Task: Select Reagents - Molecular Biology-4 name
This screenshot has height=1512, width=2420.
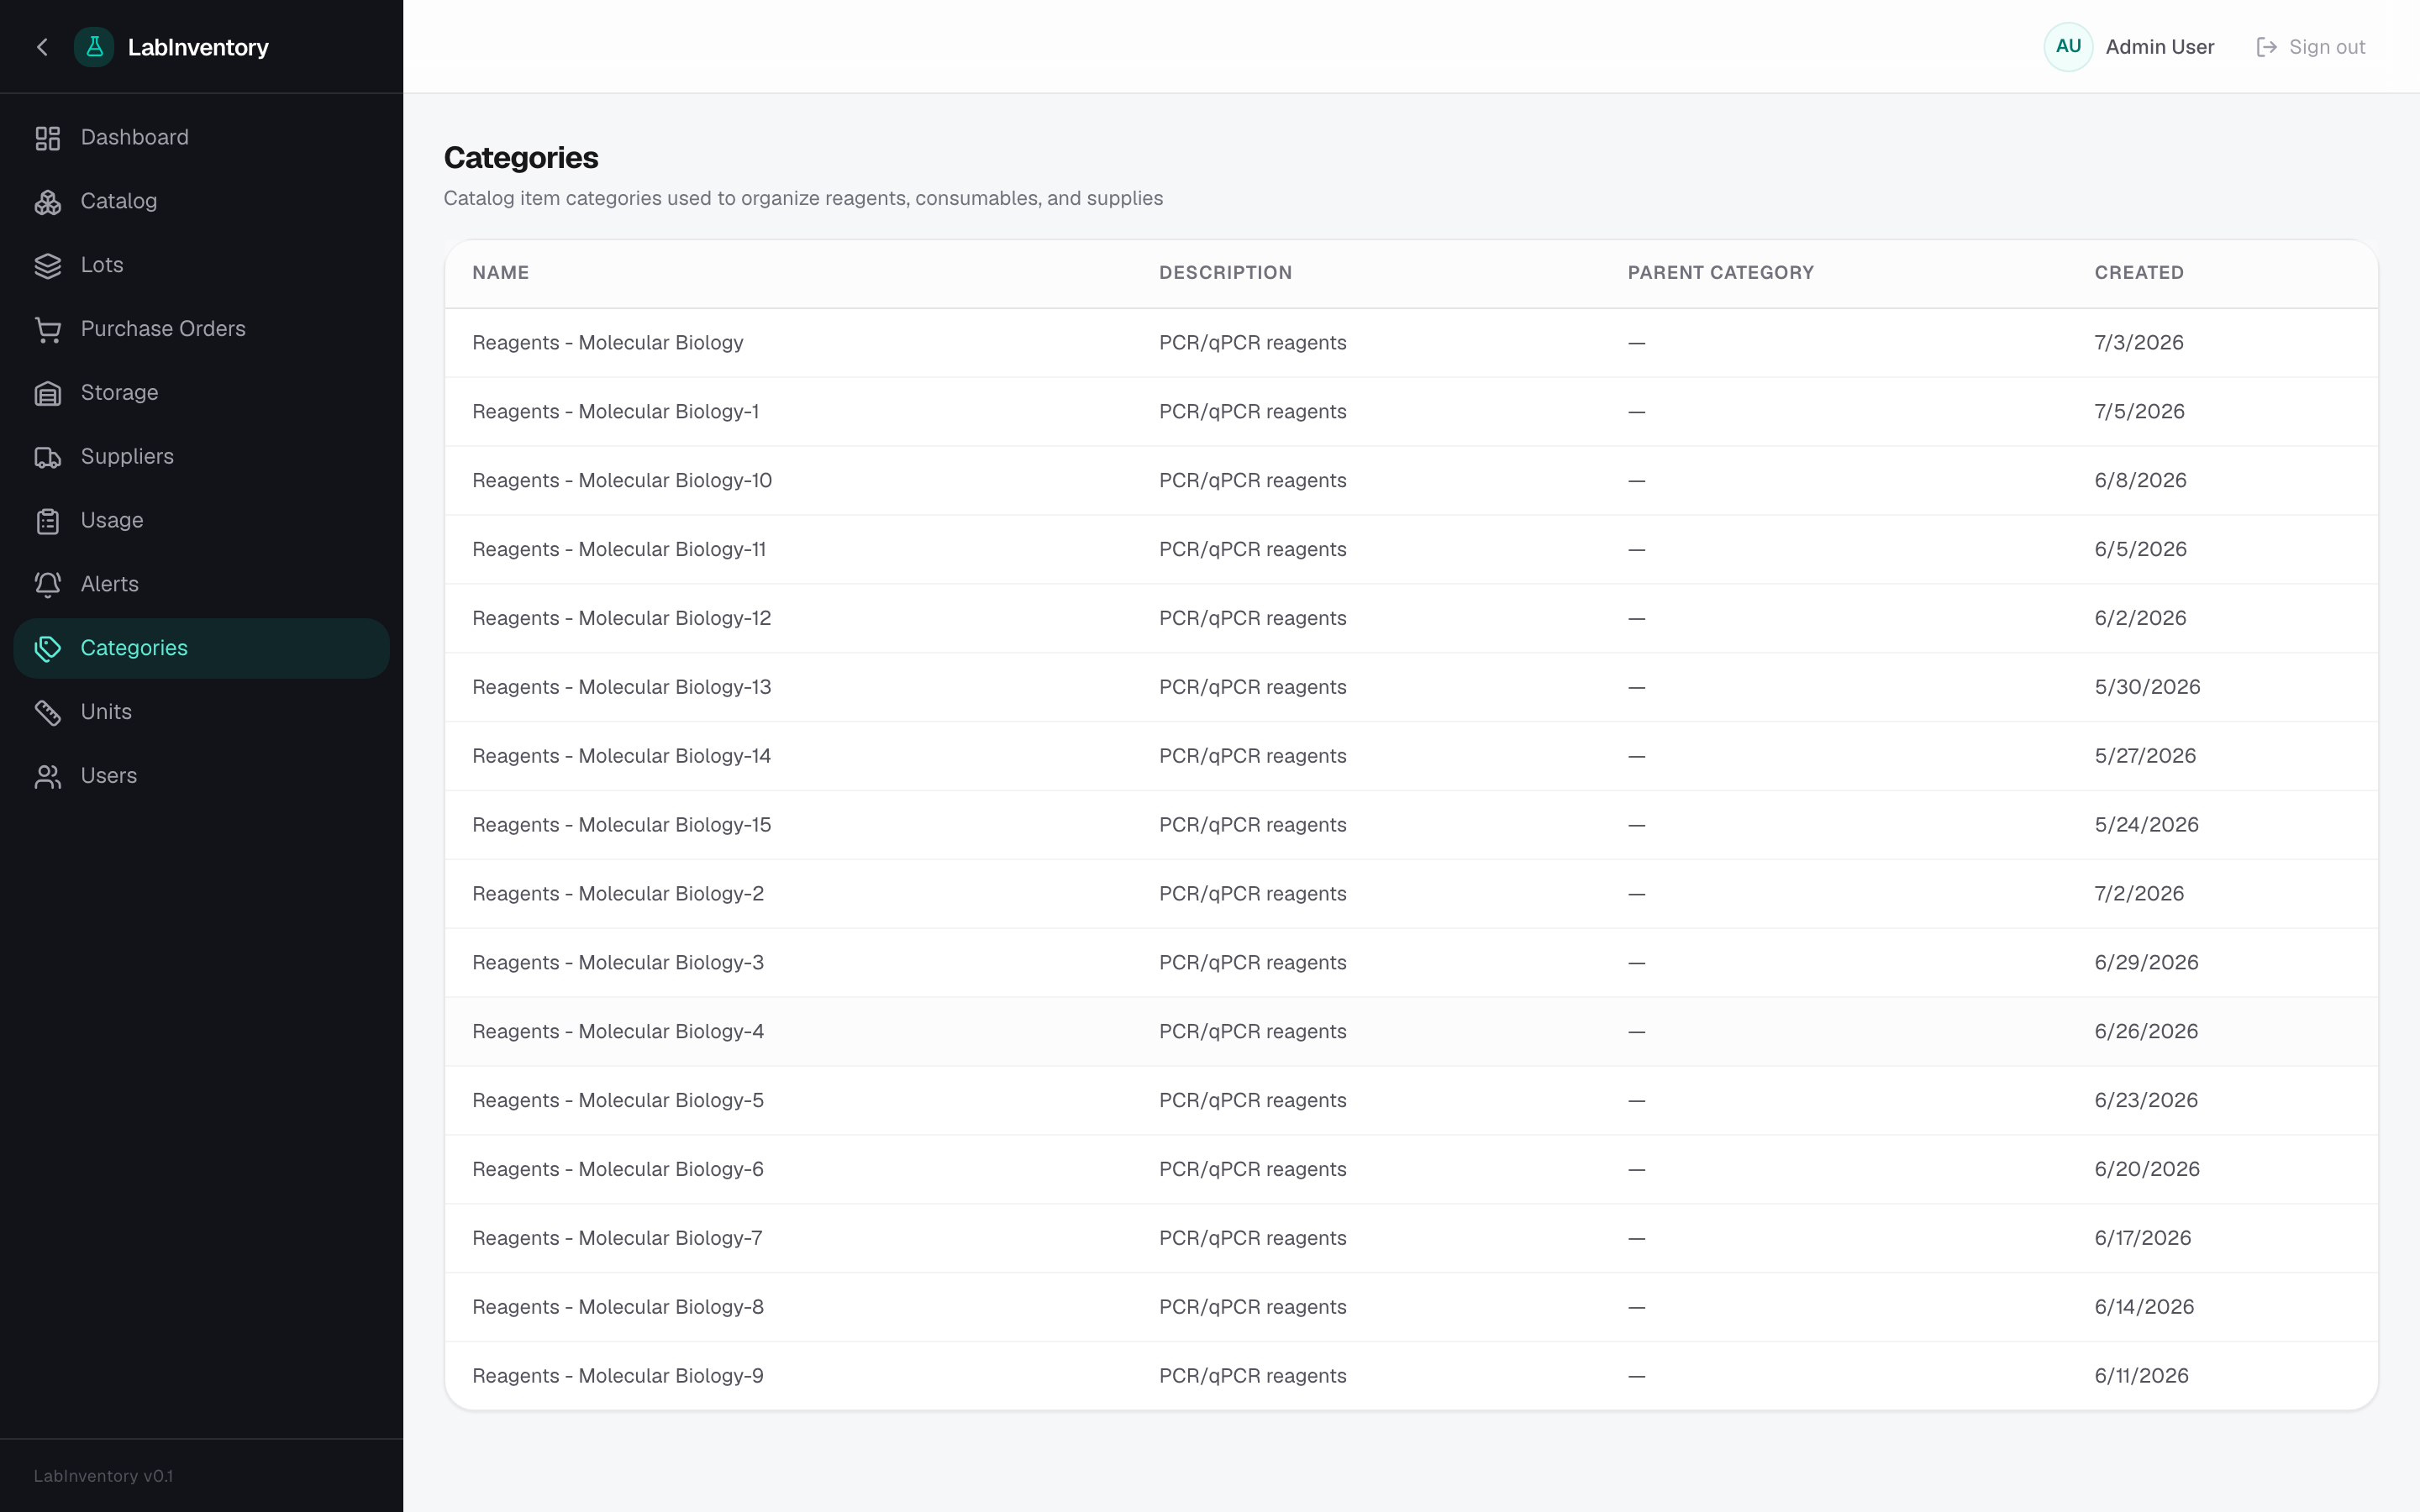Action: 618,1033
